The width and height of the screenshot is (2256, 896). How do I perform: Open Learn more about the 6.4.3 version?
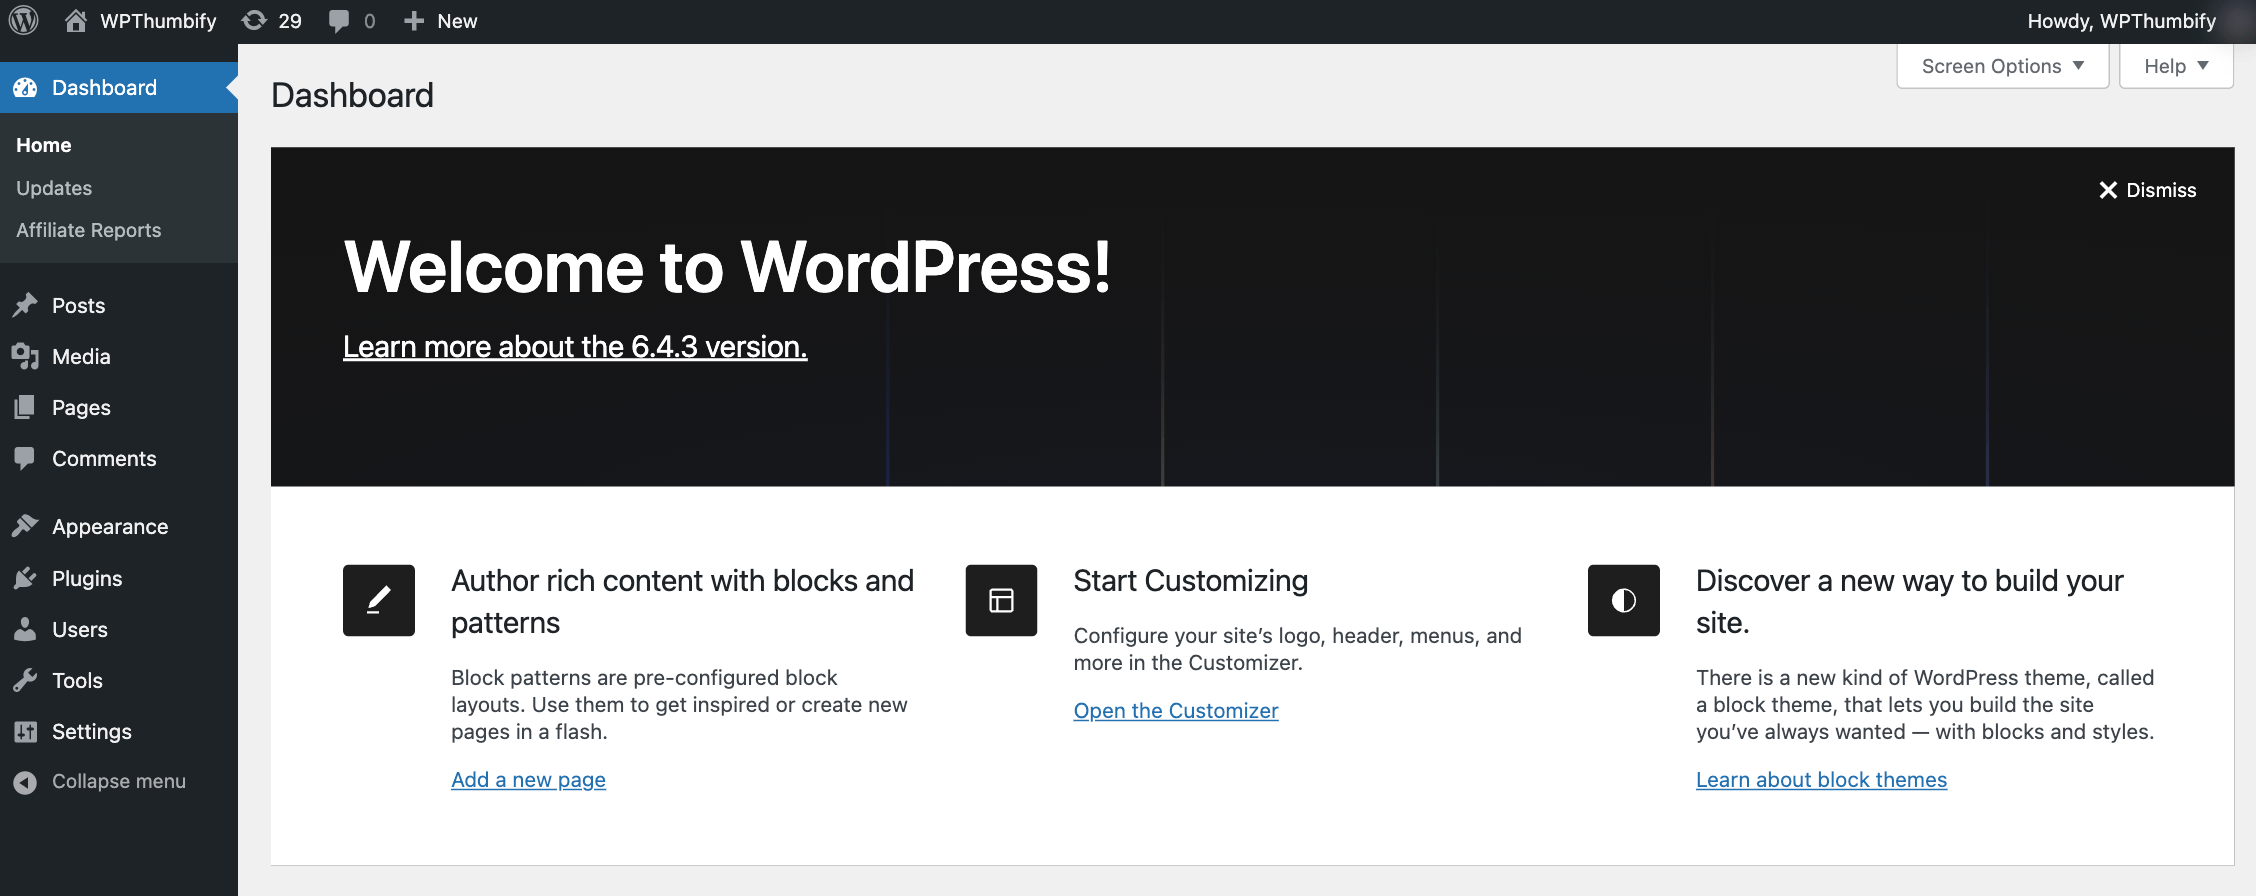click(x=575, y=346)
